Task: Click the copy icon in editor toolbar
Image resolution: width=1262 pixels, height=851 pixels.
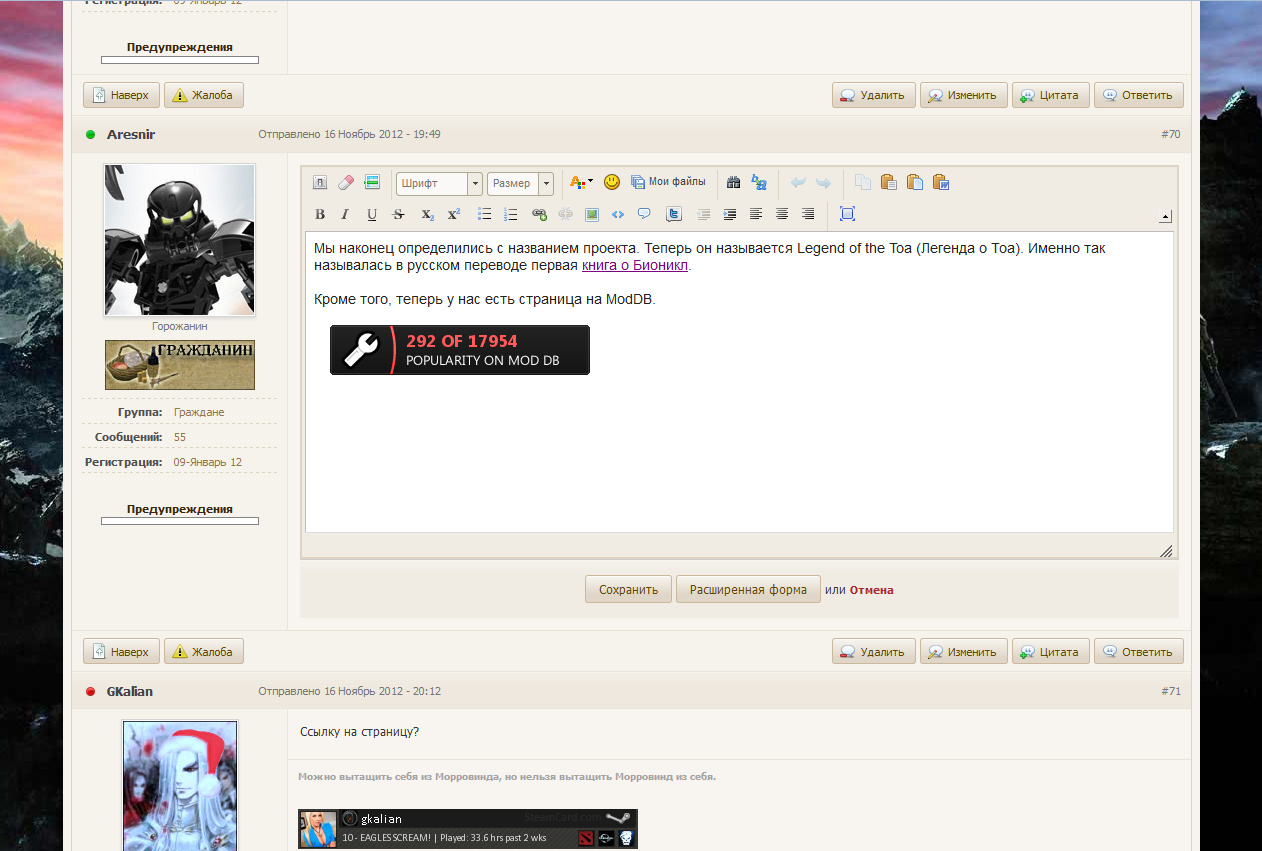Action: [863, 182]
